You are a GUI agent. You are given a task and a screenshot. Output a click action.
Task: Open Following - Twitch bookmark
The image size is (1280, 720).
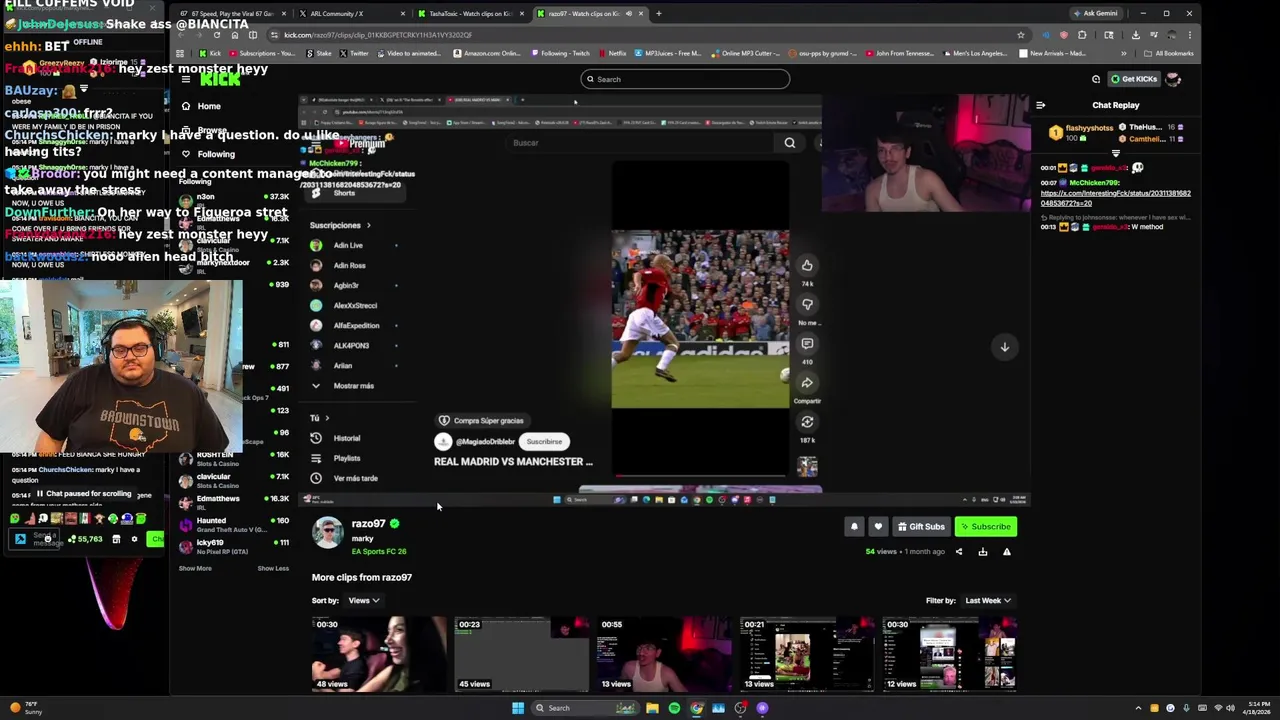pyautogui.click(x=561, y=53)
